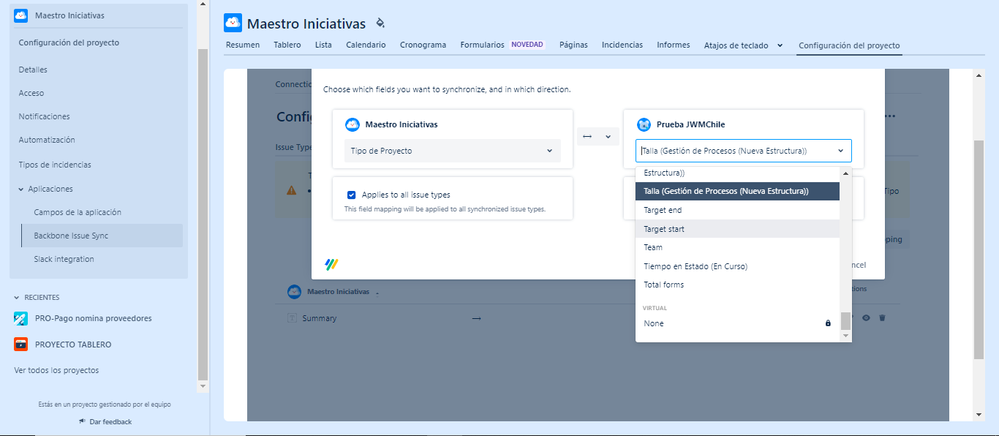Click the lock icon next to None
This screenshot has width=999, height=436.
click(828, 323)
